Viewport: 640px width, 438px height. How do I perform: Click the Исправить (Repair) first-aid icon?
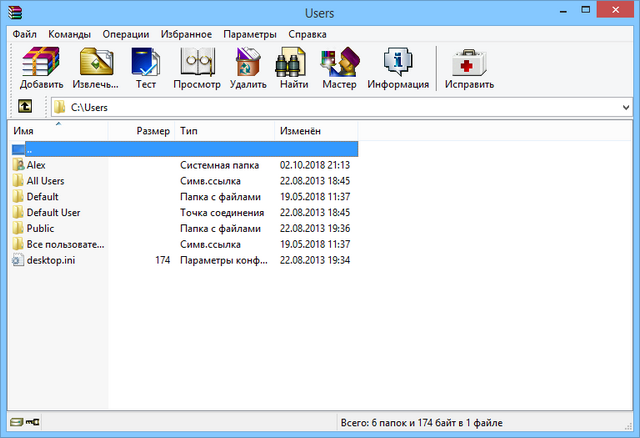pos(469,65)
